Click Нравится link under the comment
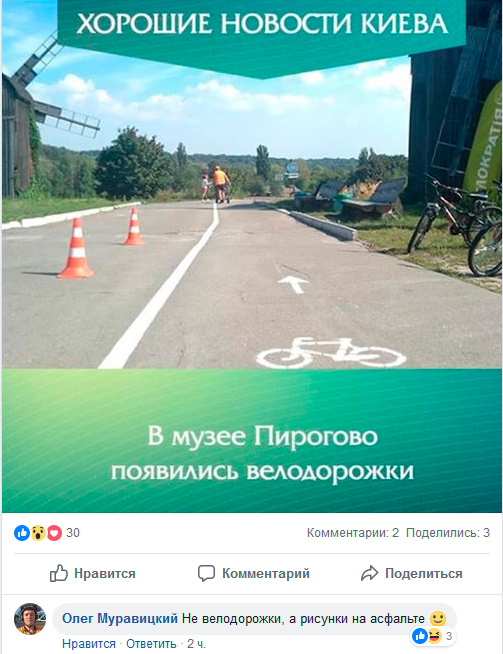 click(88, 644)
